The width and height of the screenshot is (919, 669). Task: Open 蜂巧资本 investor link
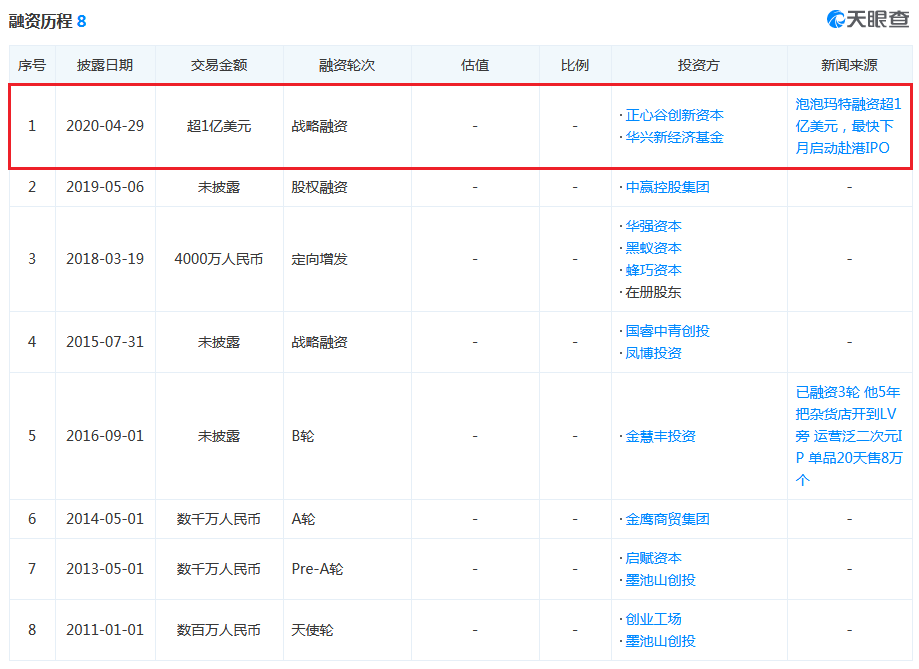click(653, 270)
